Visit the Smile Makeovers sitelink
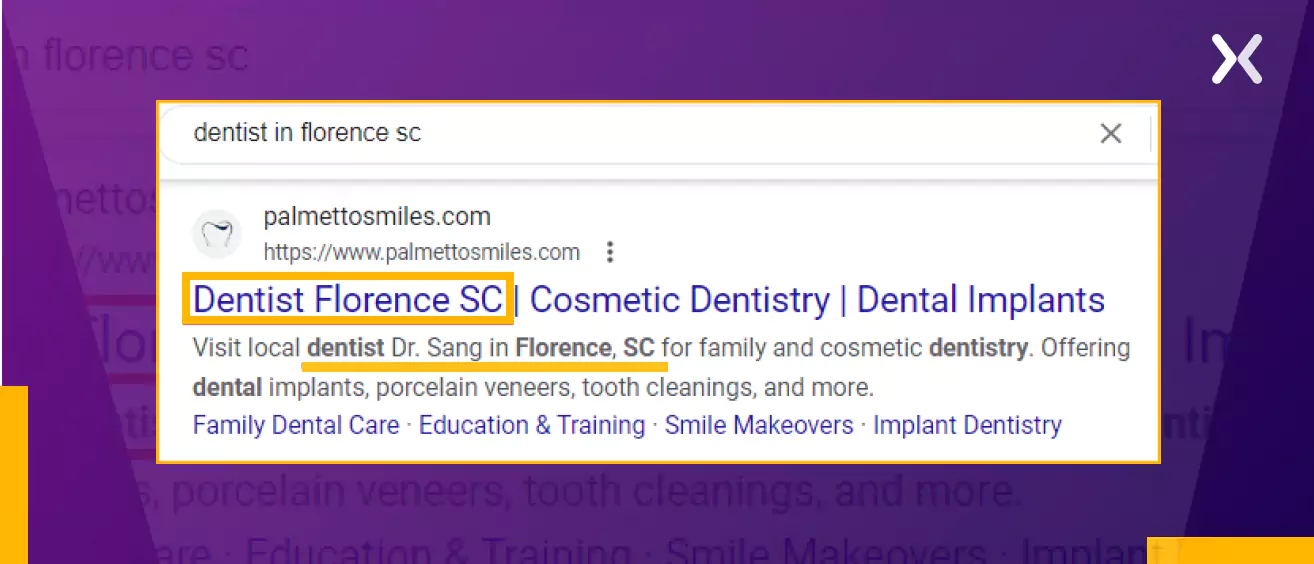This screenshot has height=564, width=1314. tap(759, 425)
